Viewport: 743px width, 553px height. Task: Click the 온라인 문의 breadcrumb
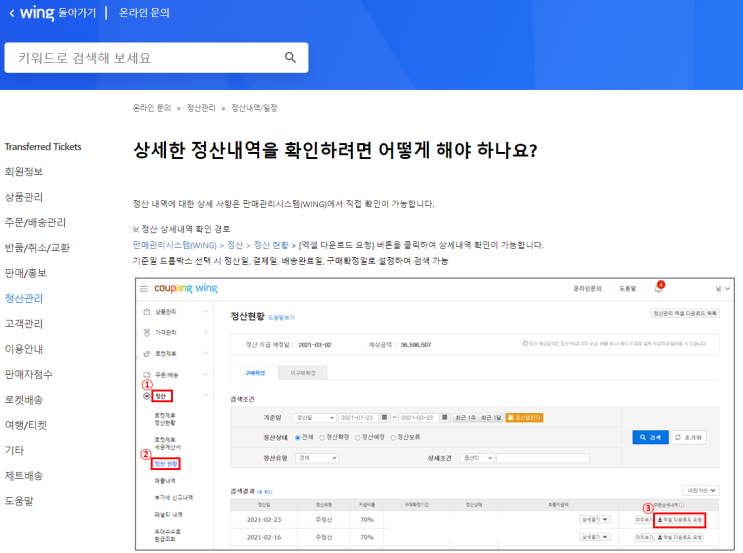(x=152, y=108)
